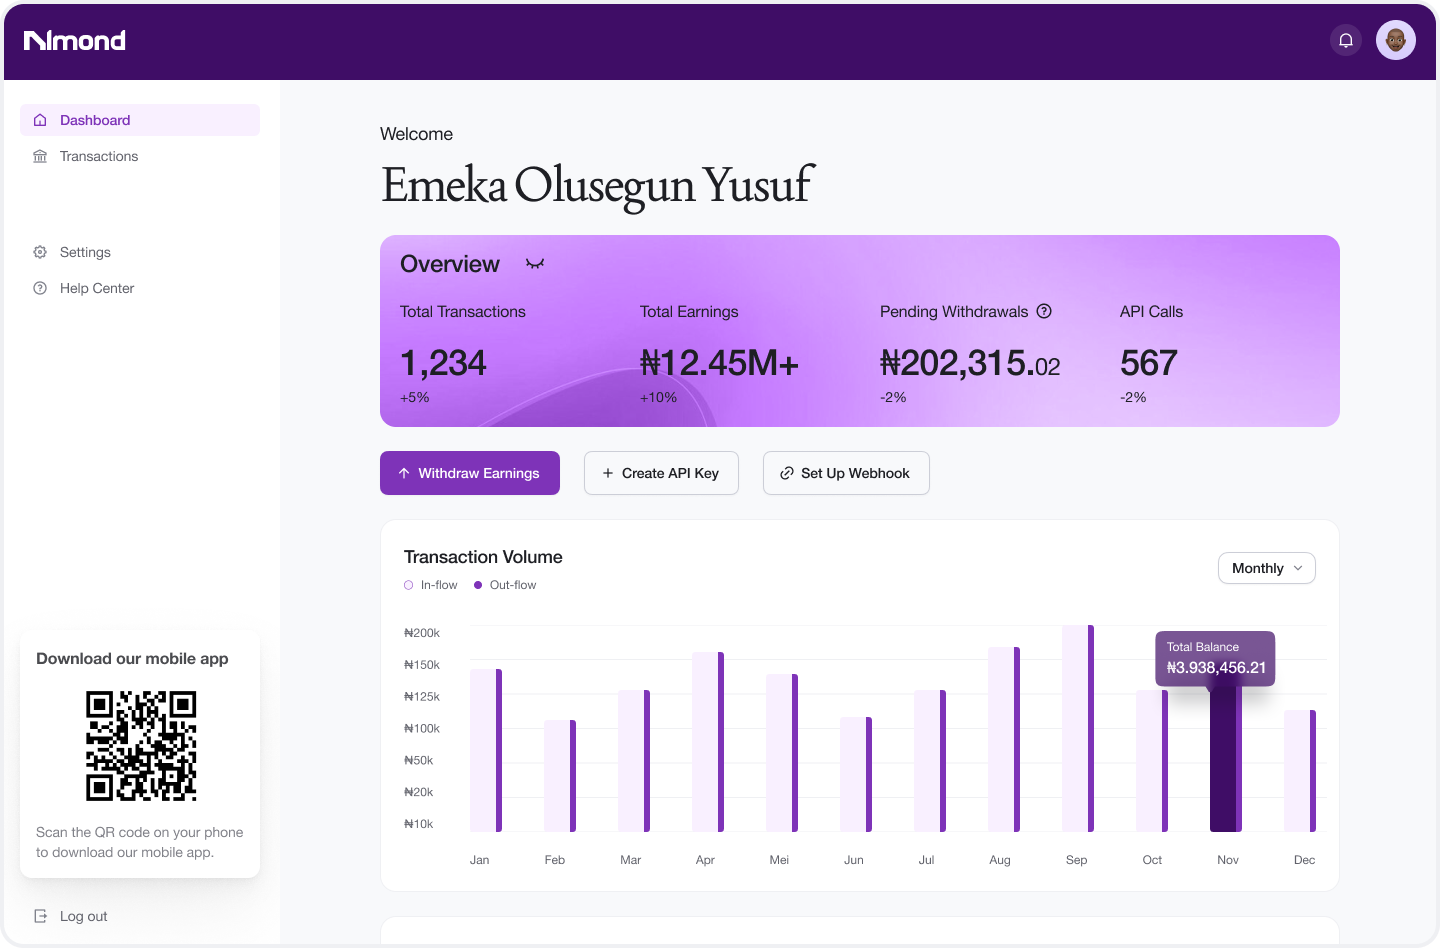Click the Pending Withdrawals help icon
This screenshot has height=948, width=1440.
pos(1044,311)
